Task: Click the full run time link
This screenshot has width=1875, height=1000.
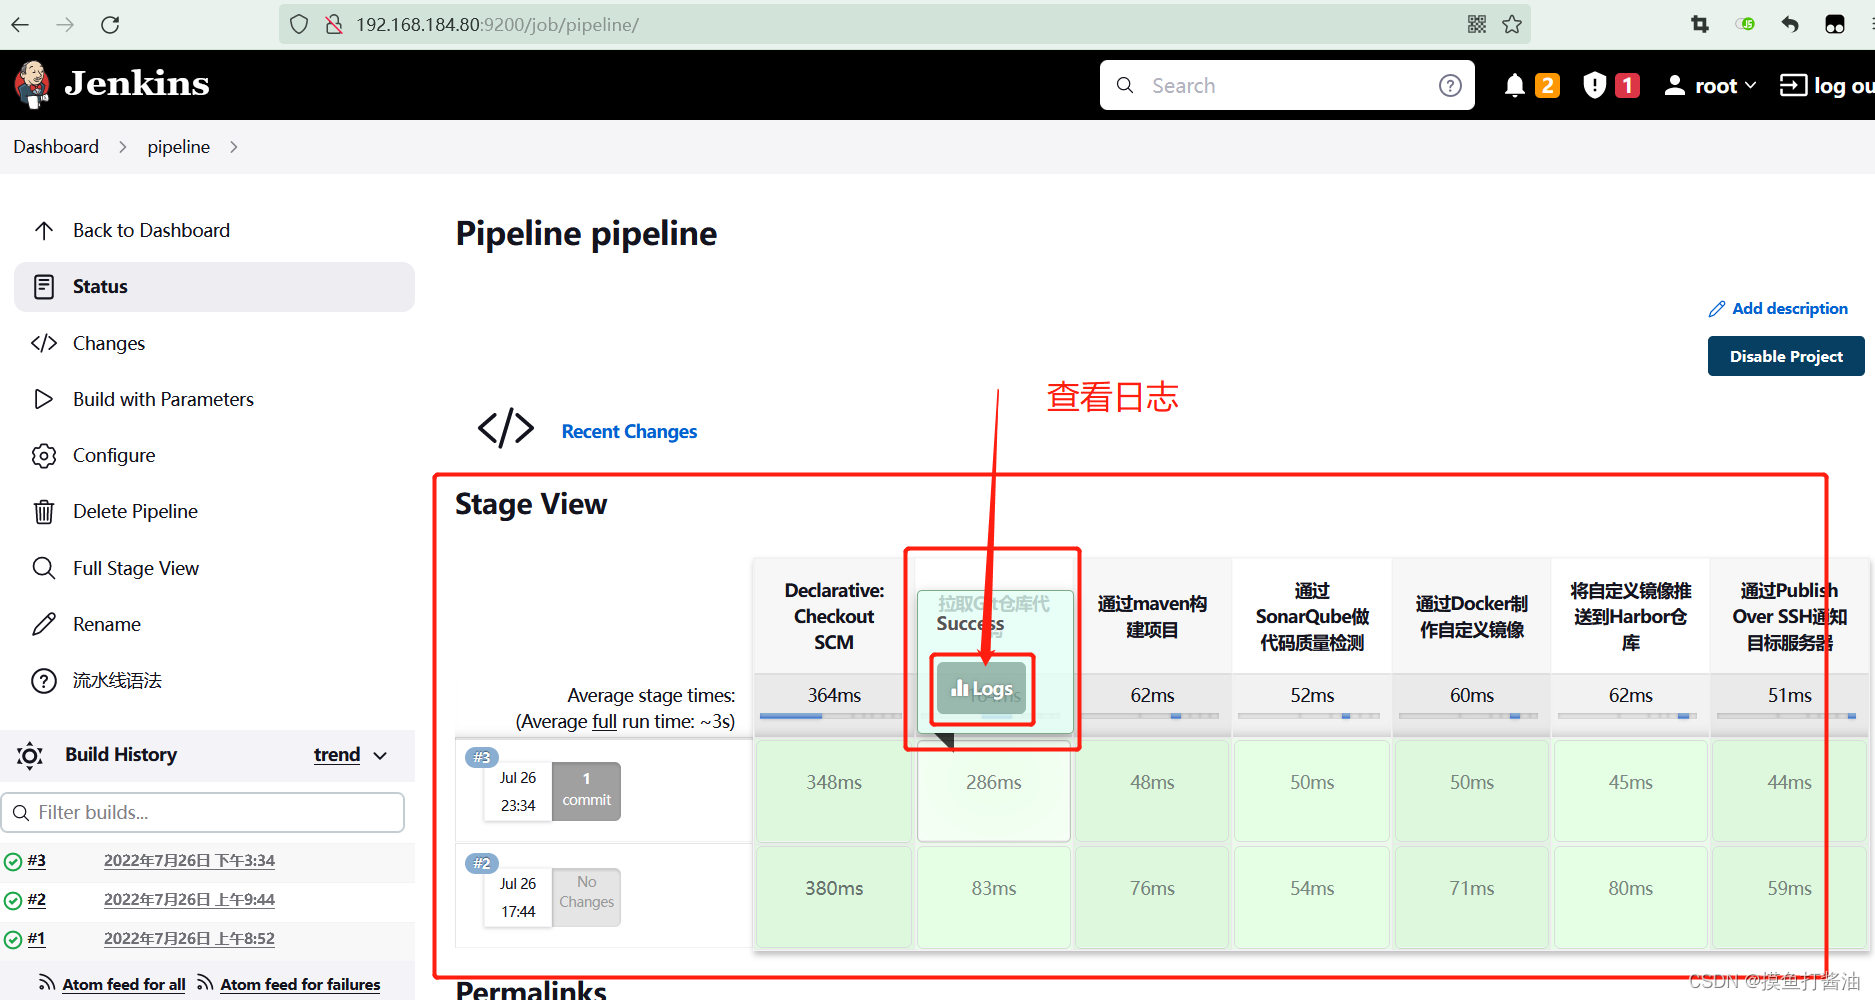Action: pyautogui.click(x=604, y=721)
